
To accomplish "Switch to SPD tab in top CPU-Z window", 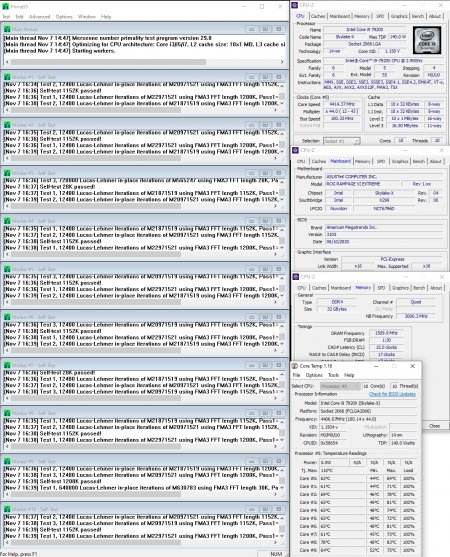I will coord(380,16).
